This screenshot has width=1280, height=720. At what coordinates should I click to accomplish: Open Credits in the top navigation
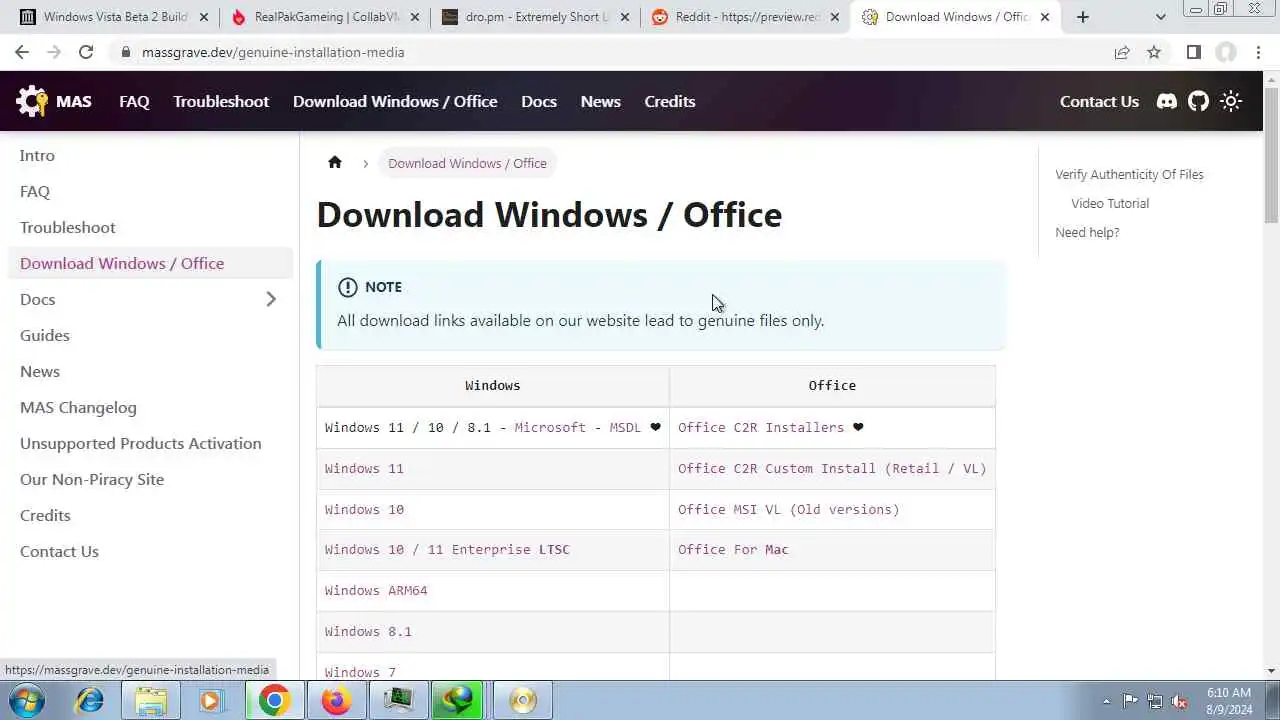670,101
